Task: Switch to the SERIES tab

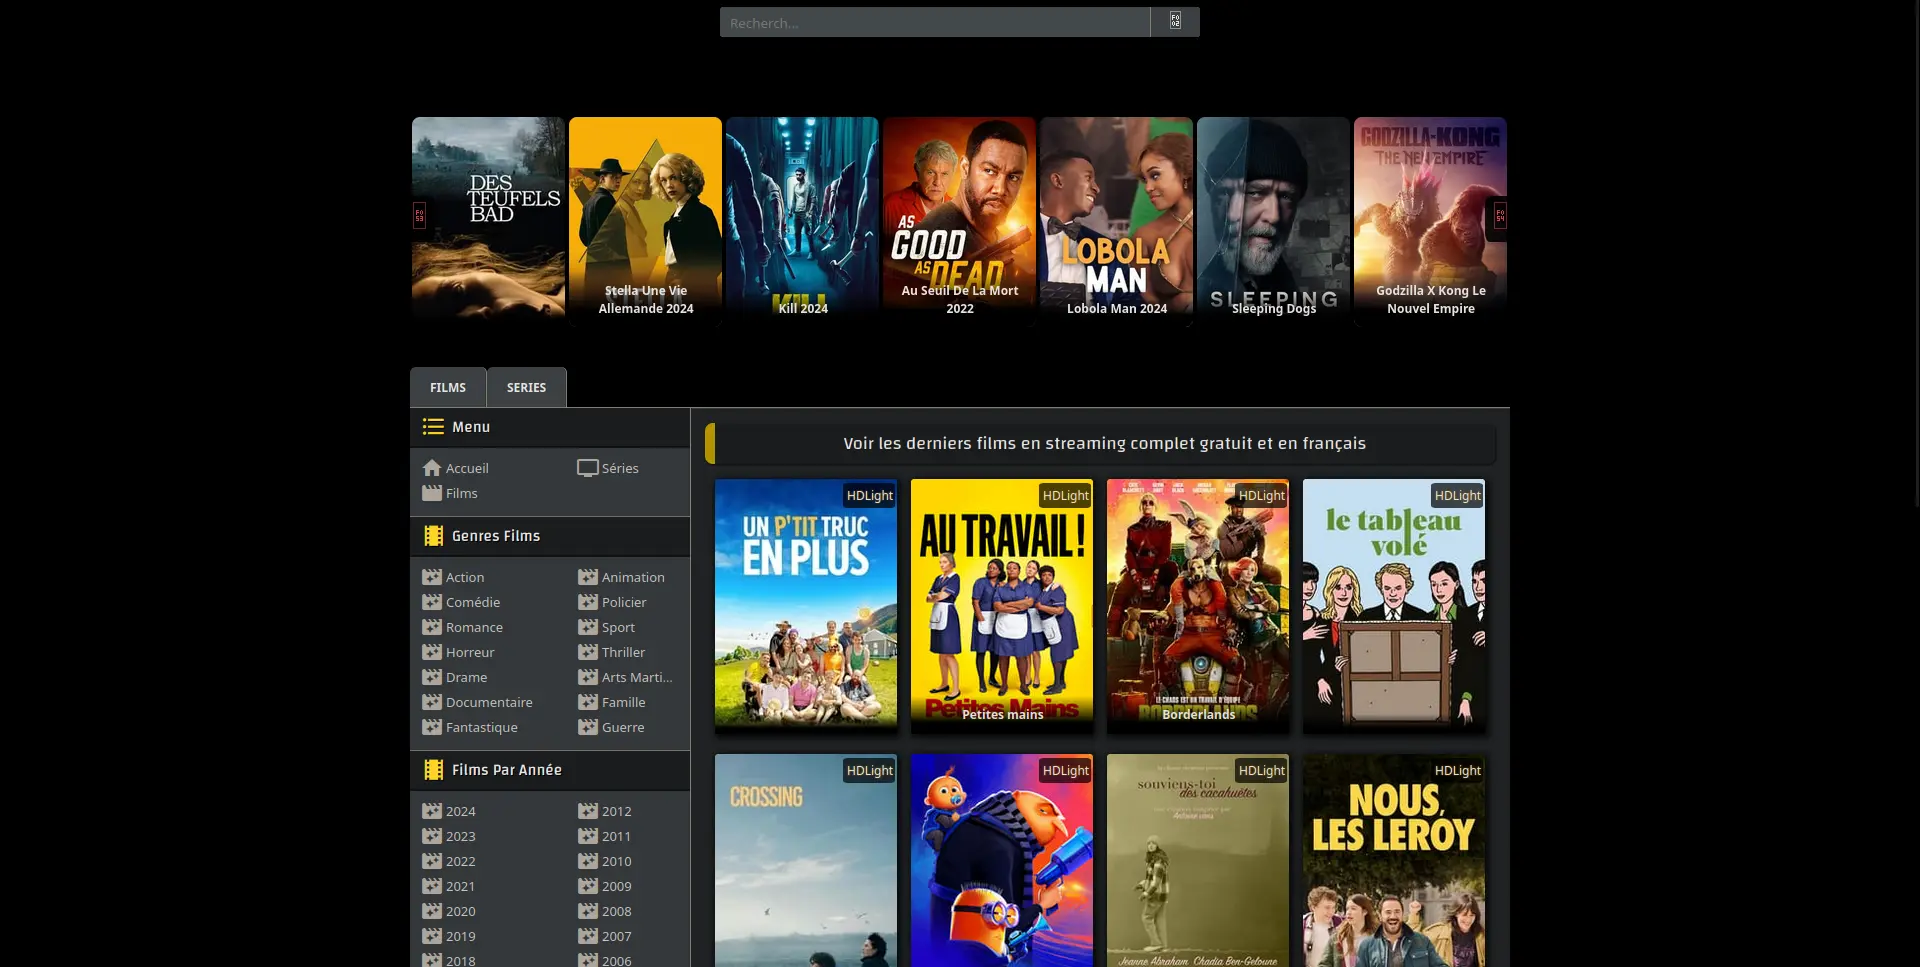Action: (526, 387)
